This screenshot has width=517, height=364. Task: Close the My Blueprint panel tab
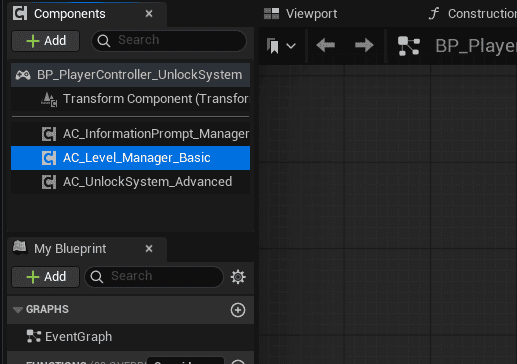[x=149, y=249]
